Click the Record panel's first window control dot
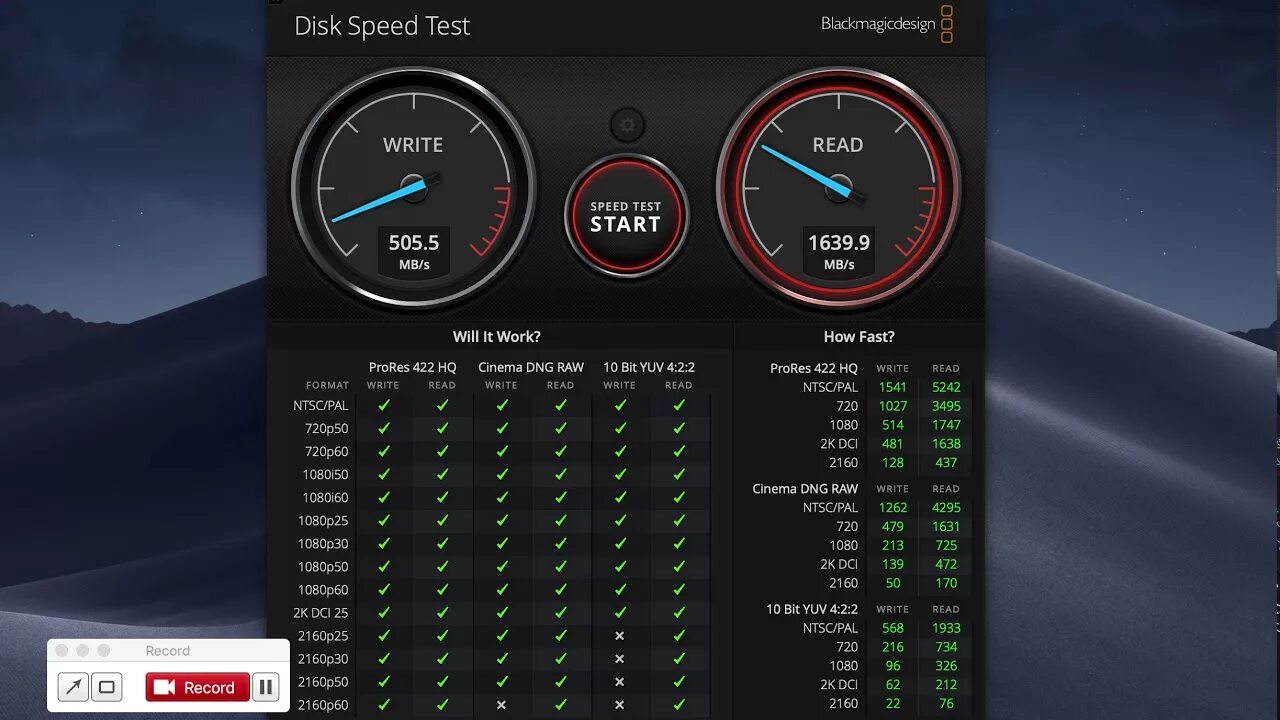This screenshot has width=1280, height=720. point(62,651)
